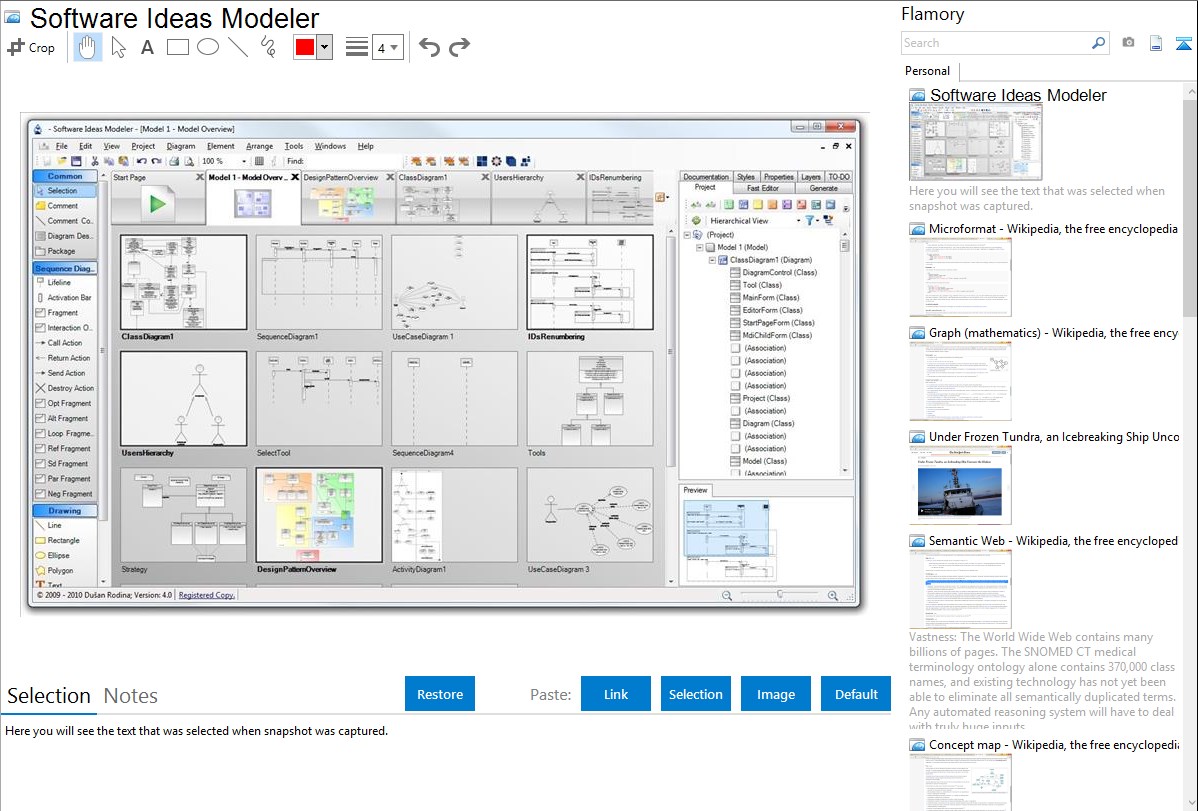Paste as Link button
This screenshot has height=811, width=1198.
(616, 694)
